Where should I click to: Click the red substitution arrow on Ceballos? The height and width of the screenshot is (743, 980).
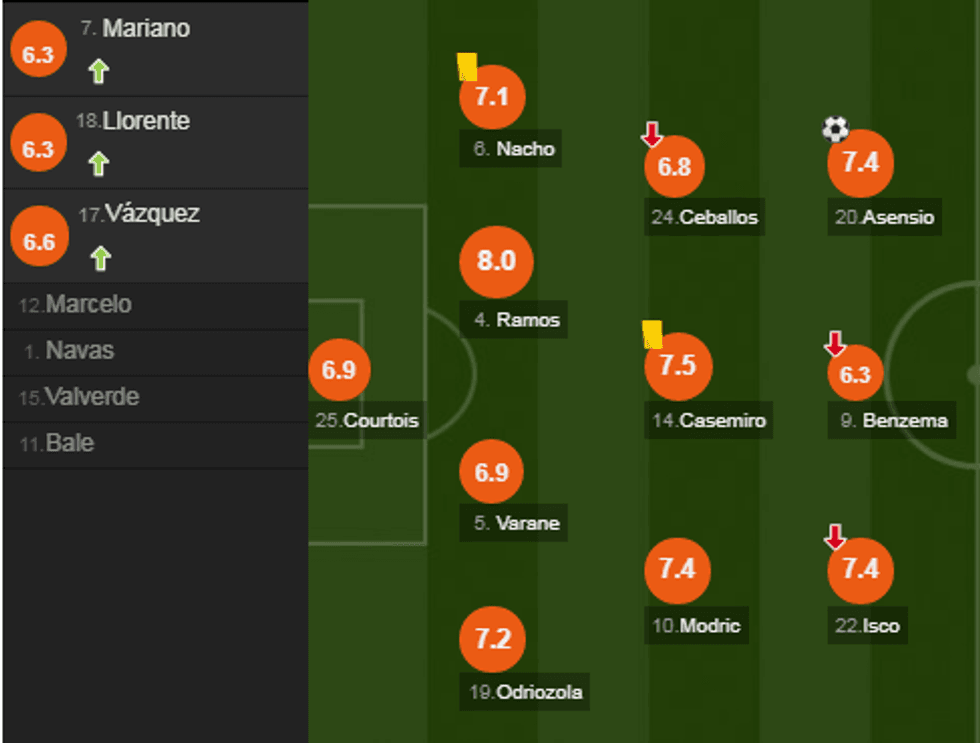(652, 134)
